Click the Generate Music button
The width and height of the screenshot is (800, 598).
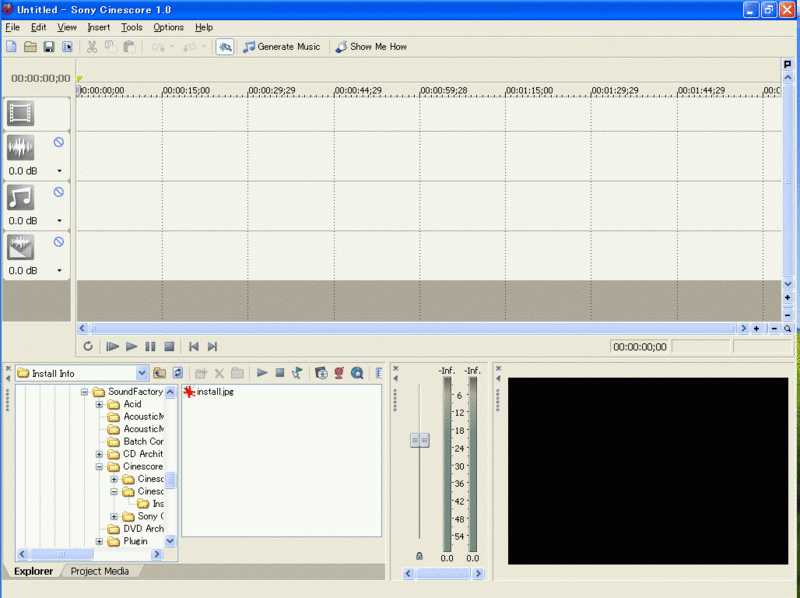282,47
